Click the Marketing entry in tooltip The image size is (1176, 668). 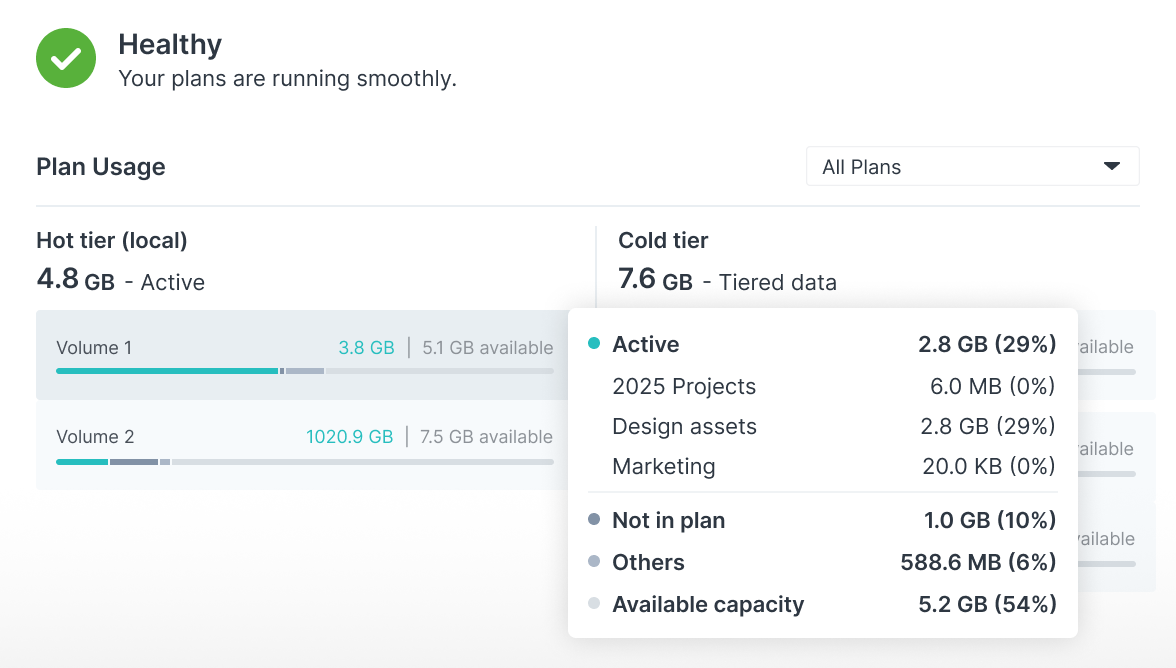pyautogui.click(x=664, y=467)
